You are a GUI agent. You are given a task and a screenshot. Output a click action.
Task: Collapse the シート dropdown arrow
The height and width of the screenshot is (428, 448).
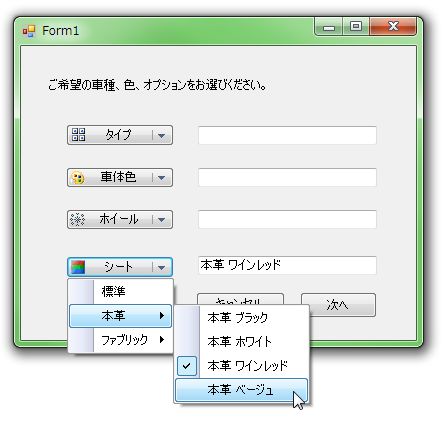162,267
